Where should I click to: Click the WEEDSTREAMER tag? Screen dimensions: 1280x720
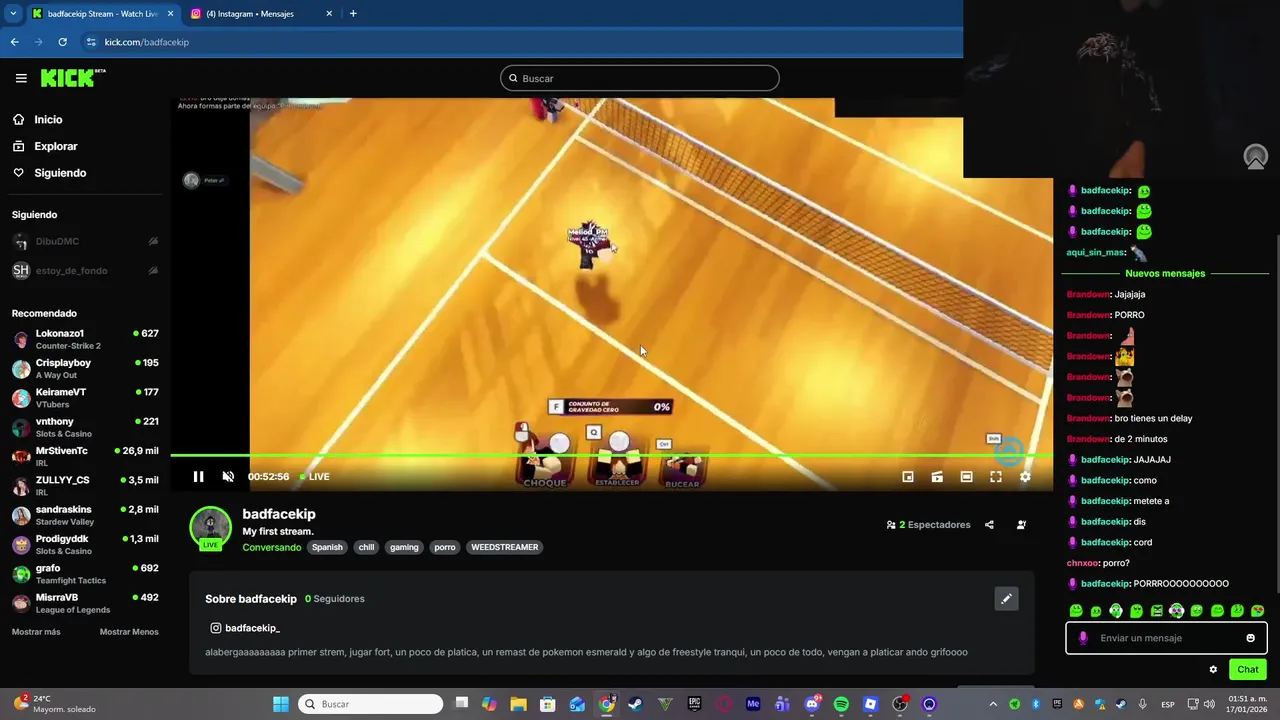[504, 547]
